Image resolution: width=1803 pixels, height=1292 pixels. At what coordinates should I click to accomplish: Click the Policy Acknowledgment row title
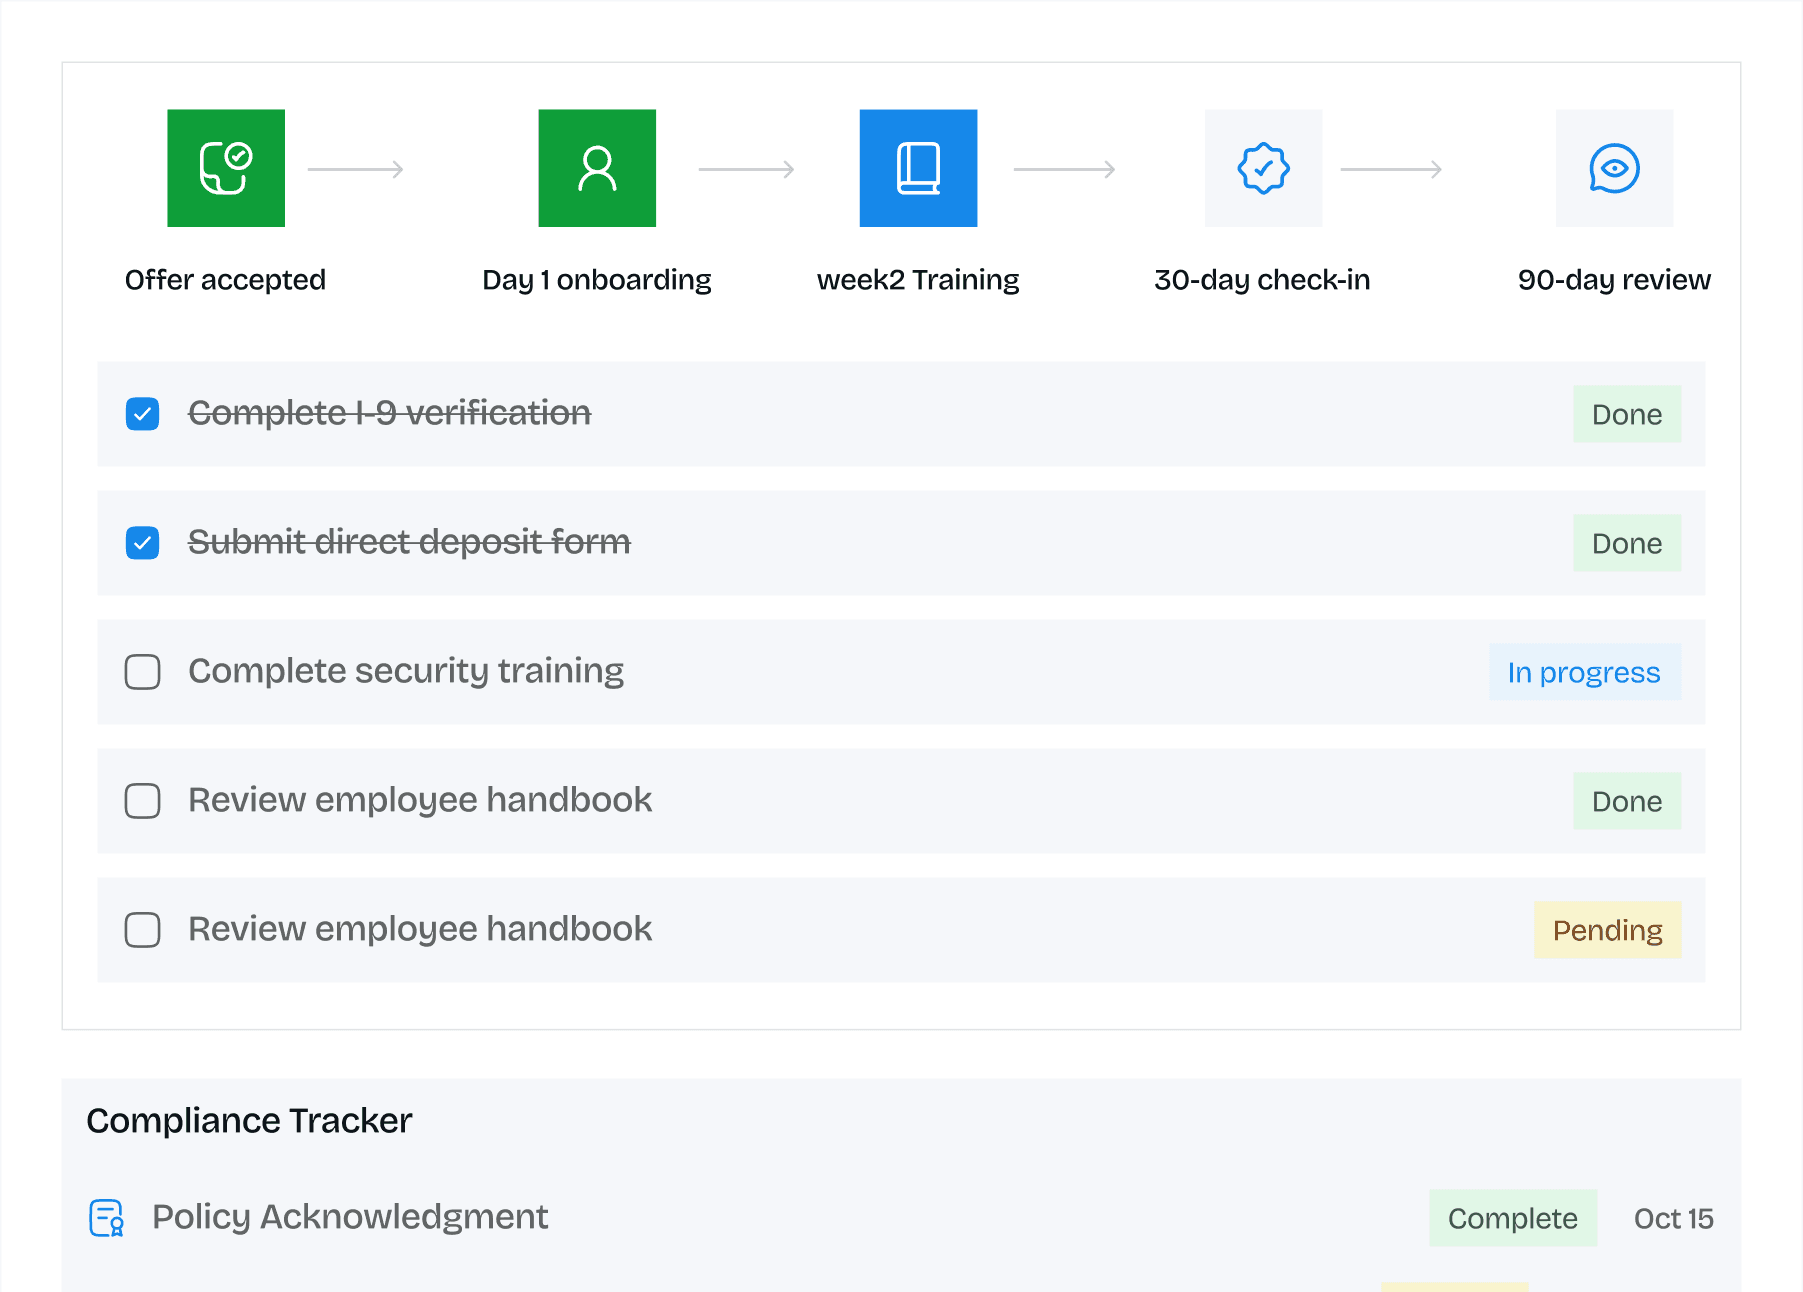[x=350, y=1217]
